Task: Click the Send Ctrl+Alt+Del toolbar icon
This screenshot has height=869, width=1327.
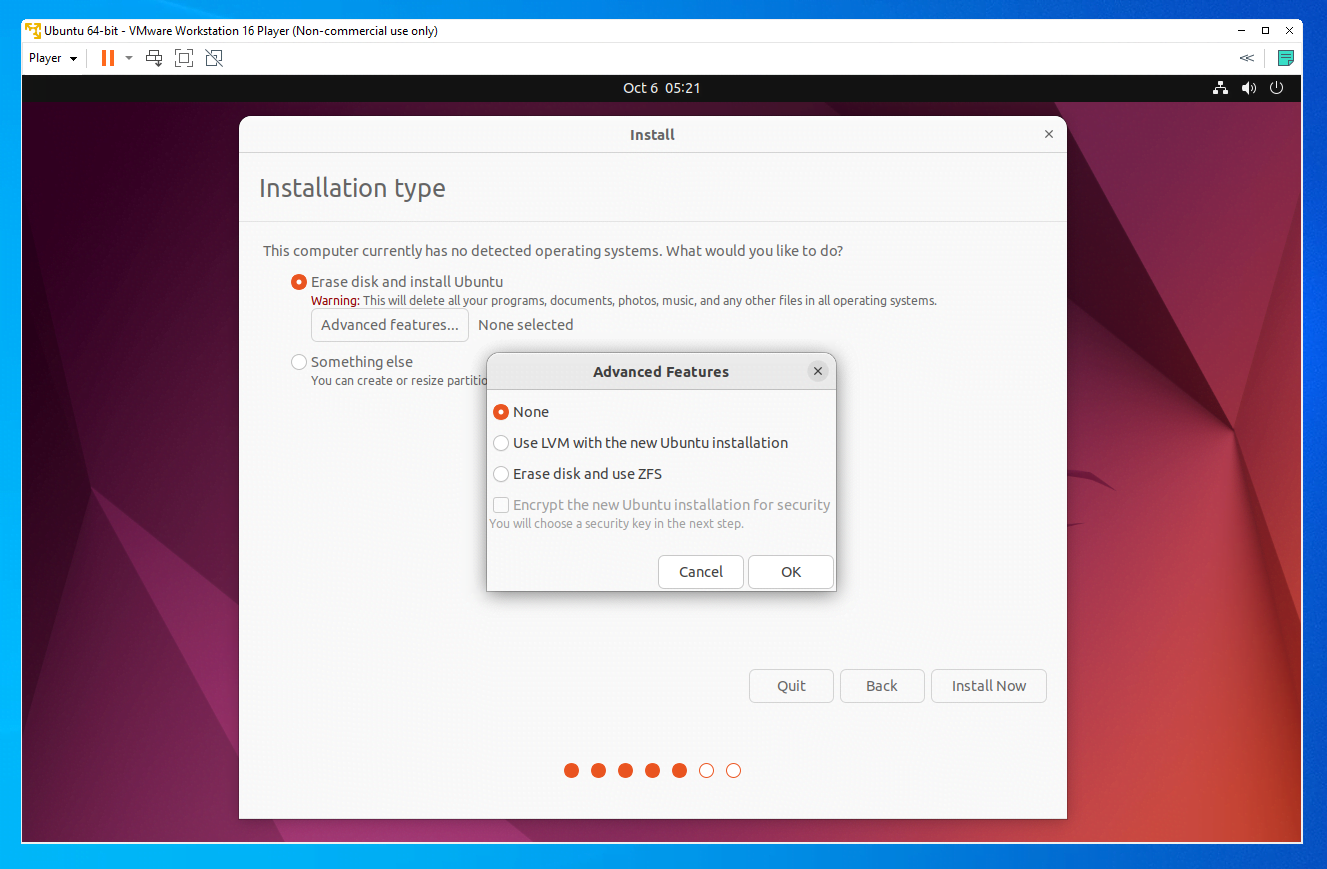Action: pos(154,58)
